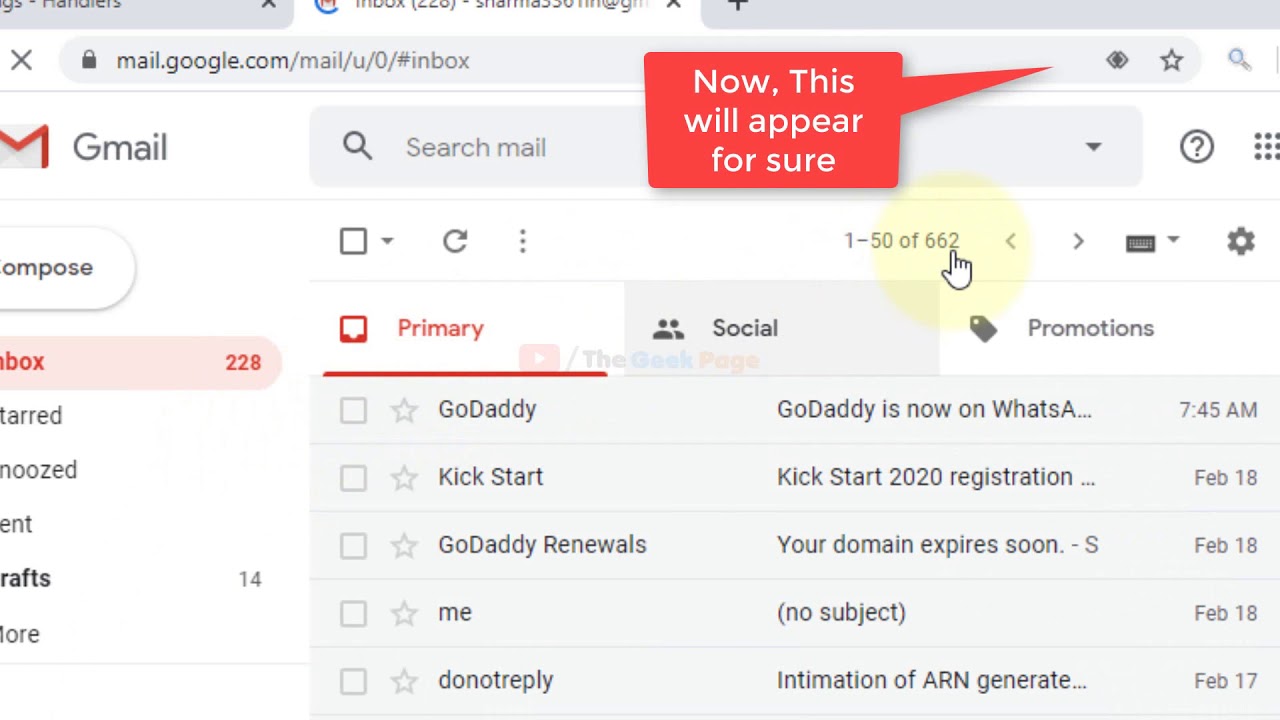Open the Google apps grid icon
Image resolution: width=1280 pixels, height=720 pixels.
click(1267, 147)
